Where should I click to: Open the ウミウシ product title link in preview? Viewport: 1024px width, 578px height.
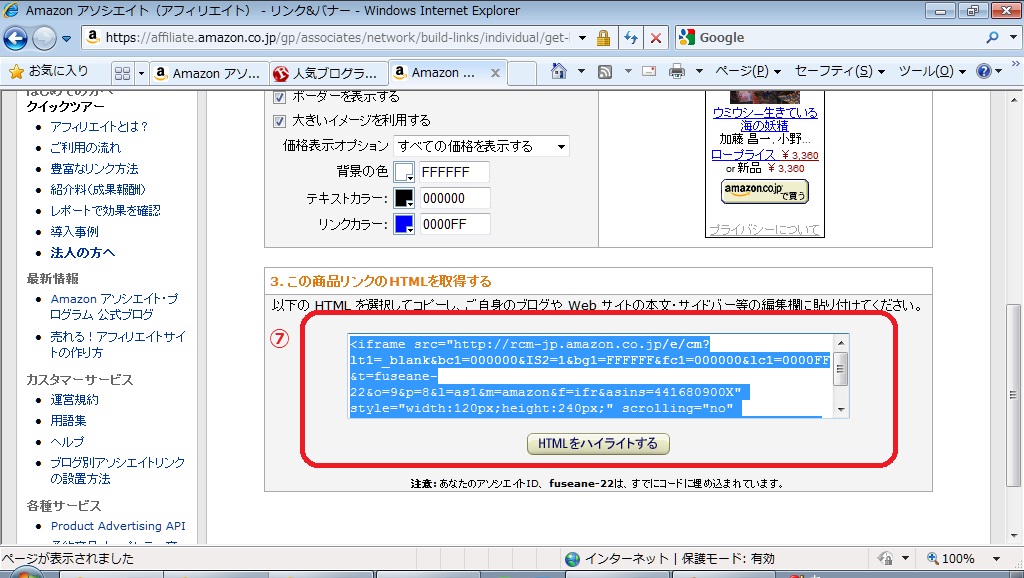[765, 119]
